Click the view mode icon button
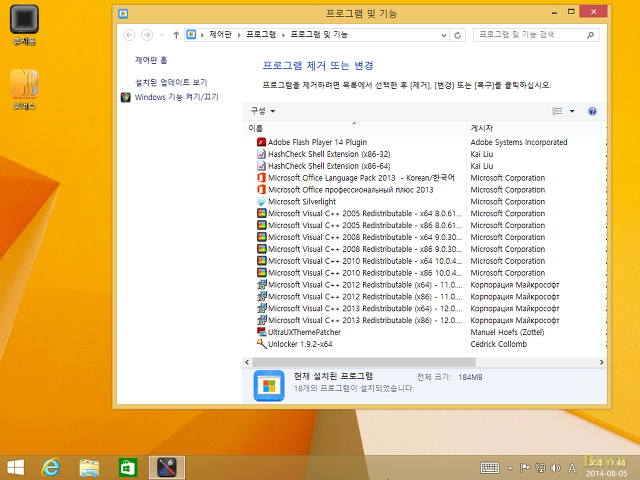Screen dimensions: 640x480 coord(557,111)
